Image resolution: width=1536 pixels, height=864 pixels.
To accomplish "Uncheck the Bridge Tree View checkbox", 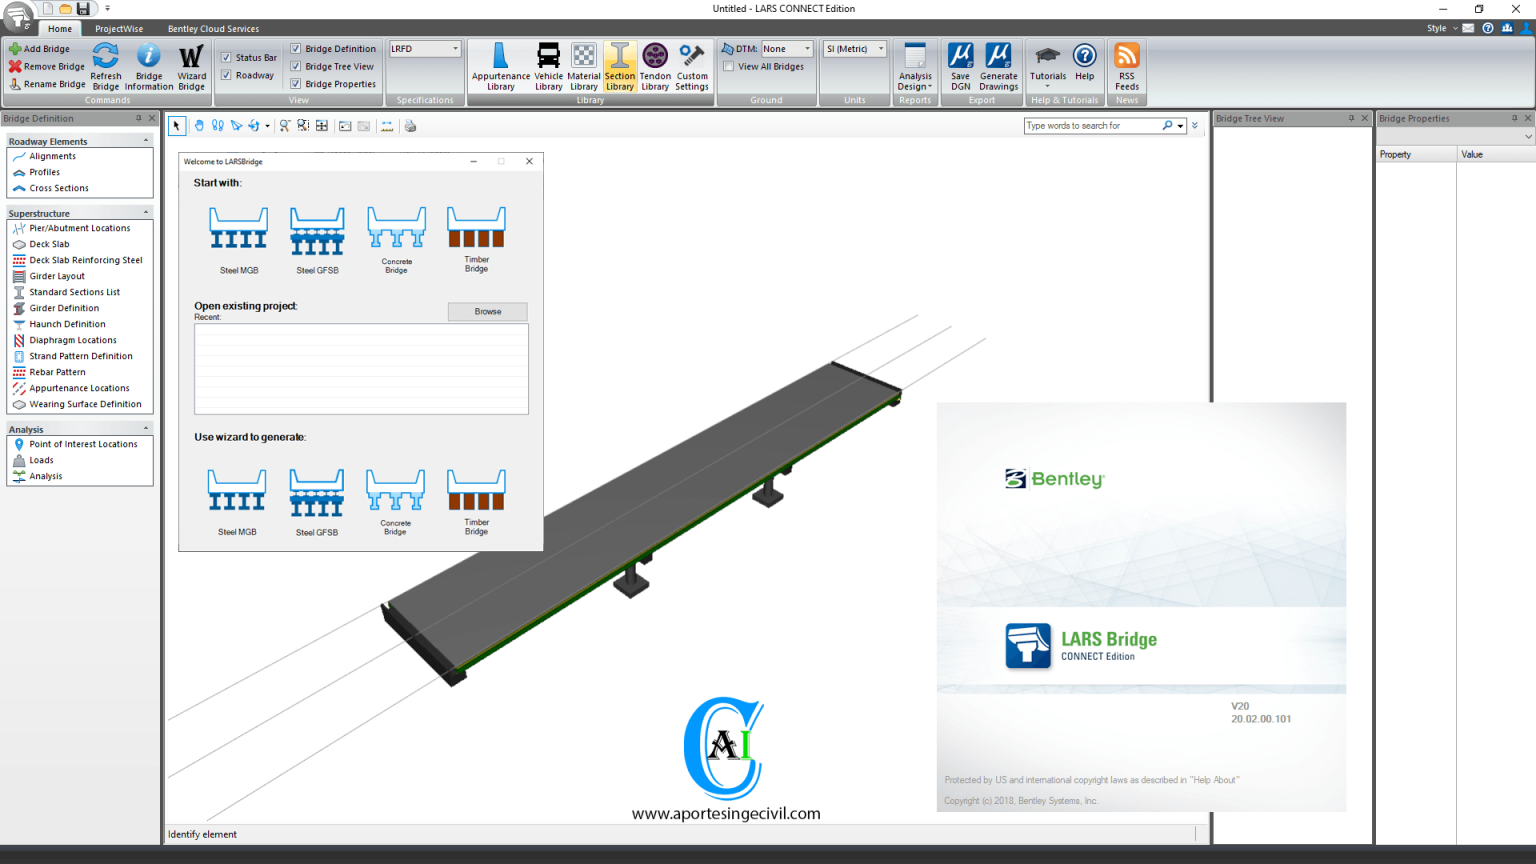I will click(x=296, y=67).
